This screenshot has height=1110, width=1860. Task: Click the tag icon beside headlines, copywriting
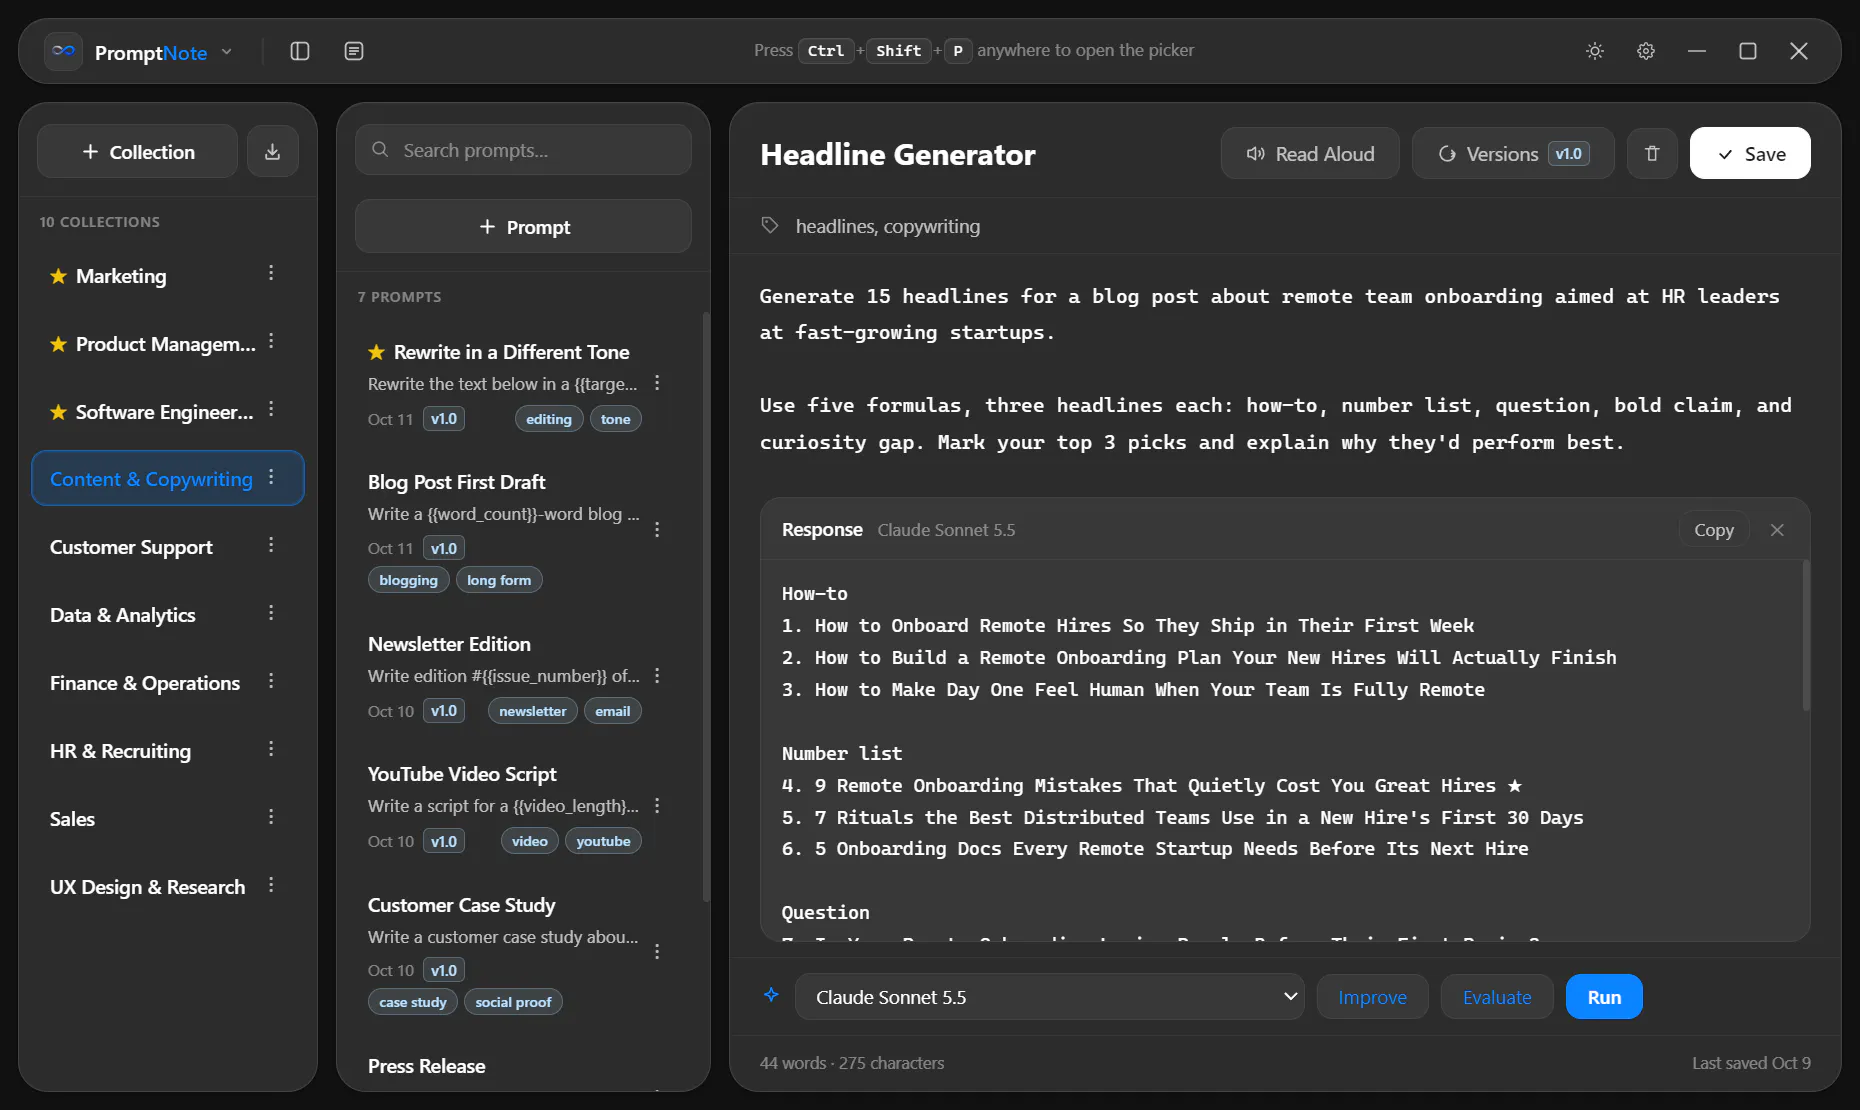pyautogui.click(x=770, y=225)
